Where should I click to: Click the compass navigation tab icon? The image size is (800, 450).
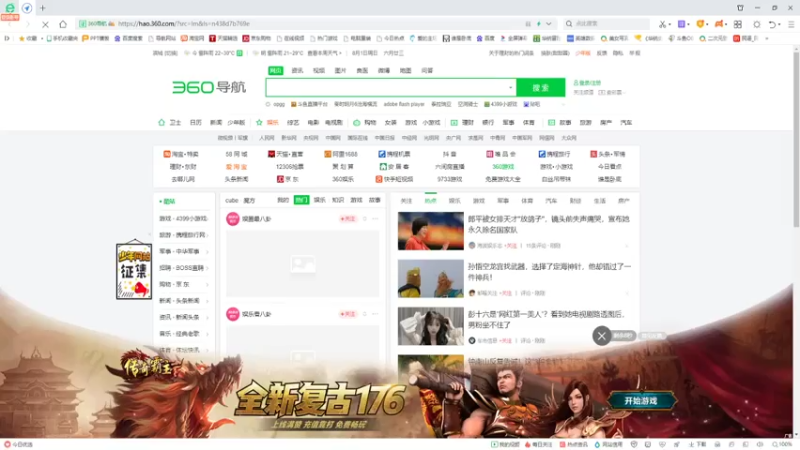coord(27,8)
